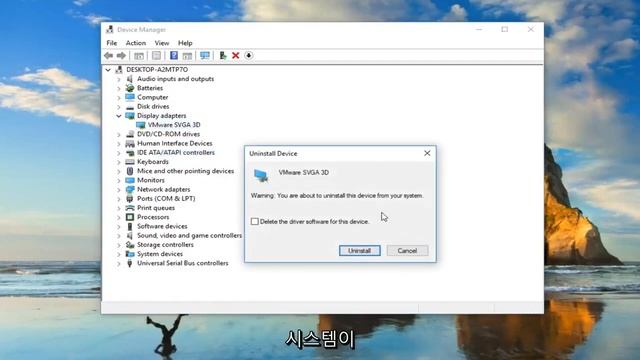The image size is (640, 360).
Task: Select the Software devices row
Action: click(162, 226)
